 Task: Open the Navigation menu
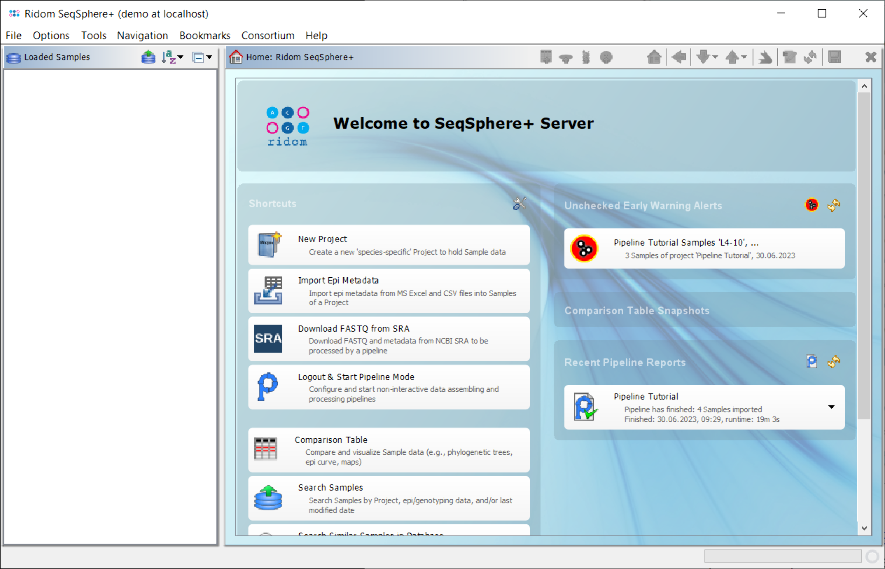[142, 35]
